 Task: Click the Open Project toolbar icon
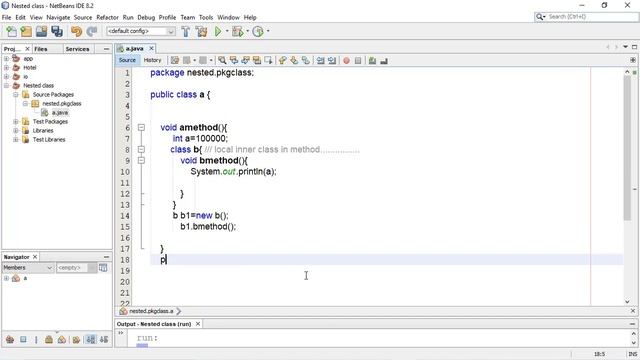pos(41,31)
